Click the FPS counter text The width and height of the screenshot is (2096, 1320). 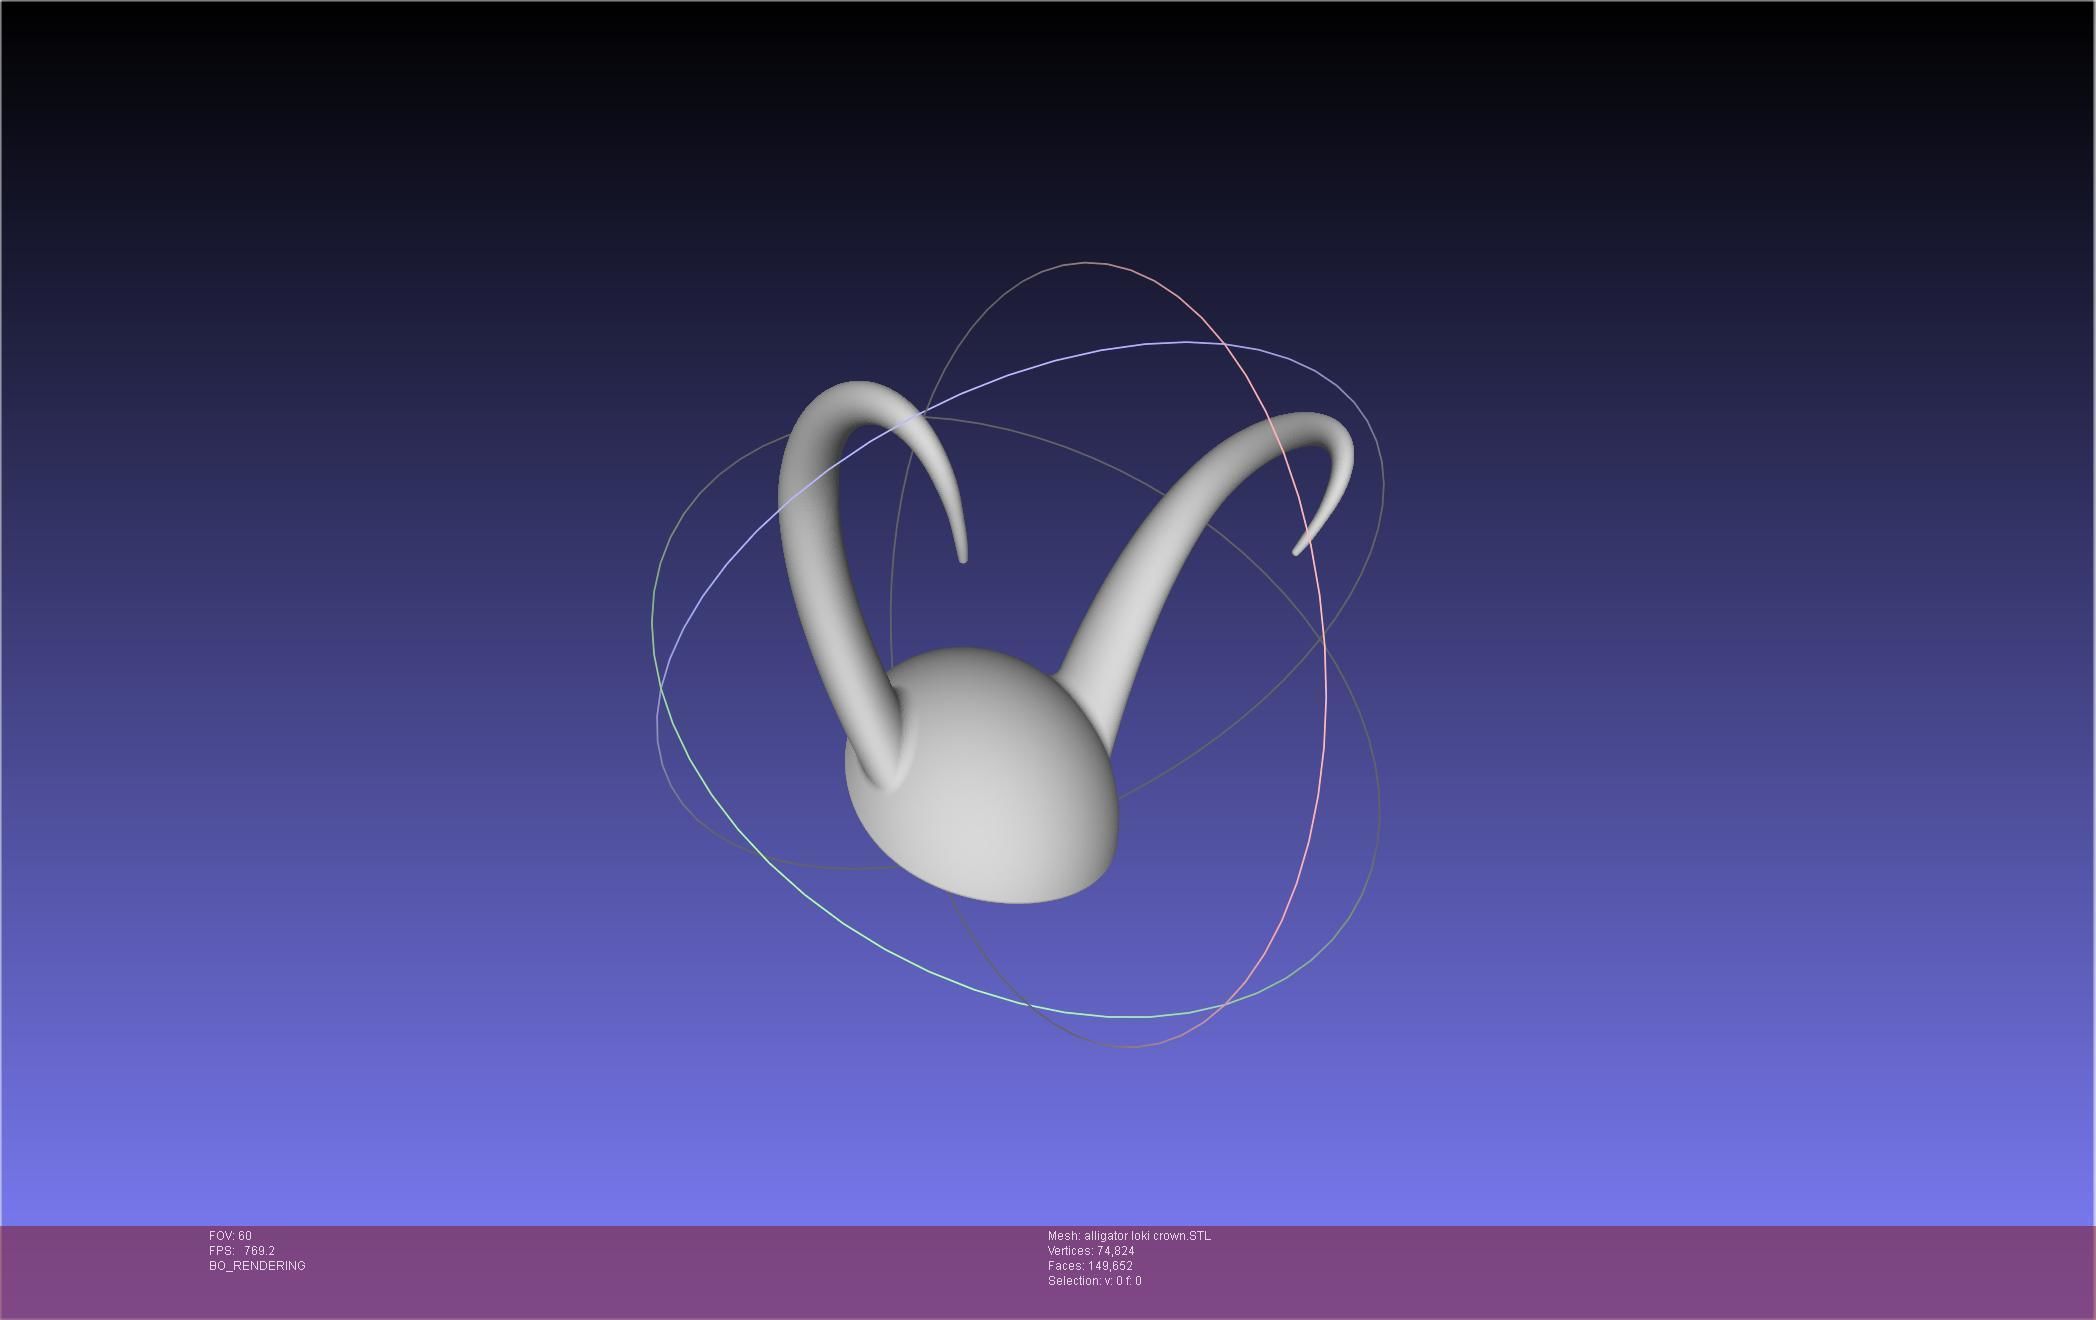(241, 1251)
